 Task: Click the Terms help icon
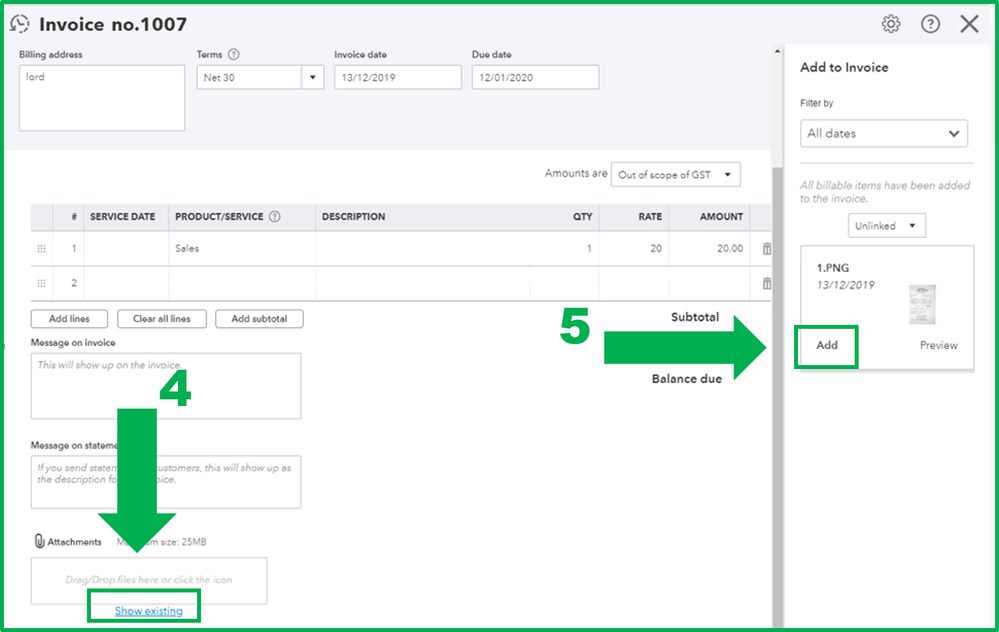[234, 54]
